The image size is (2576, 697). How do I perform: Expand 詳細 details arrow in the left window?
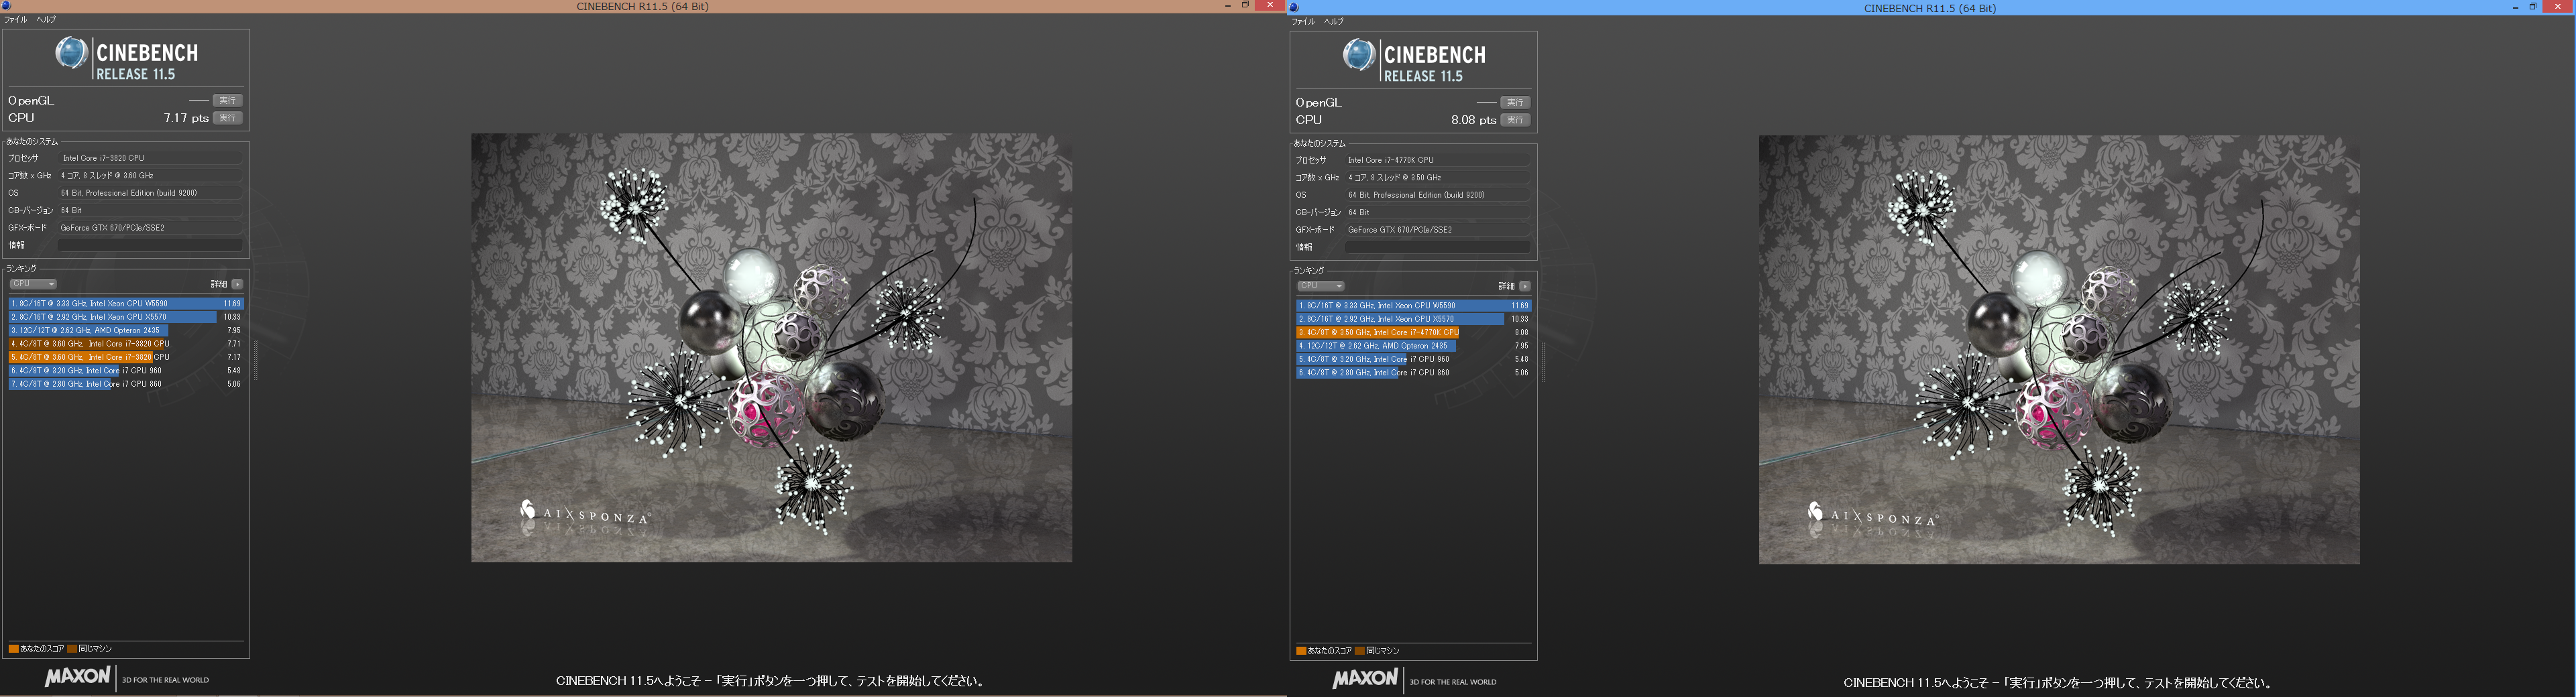pyautogui.click(x=237, y=284)
